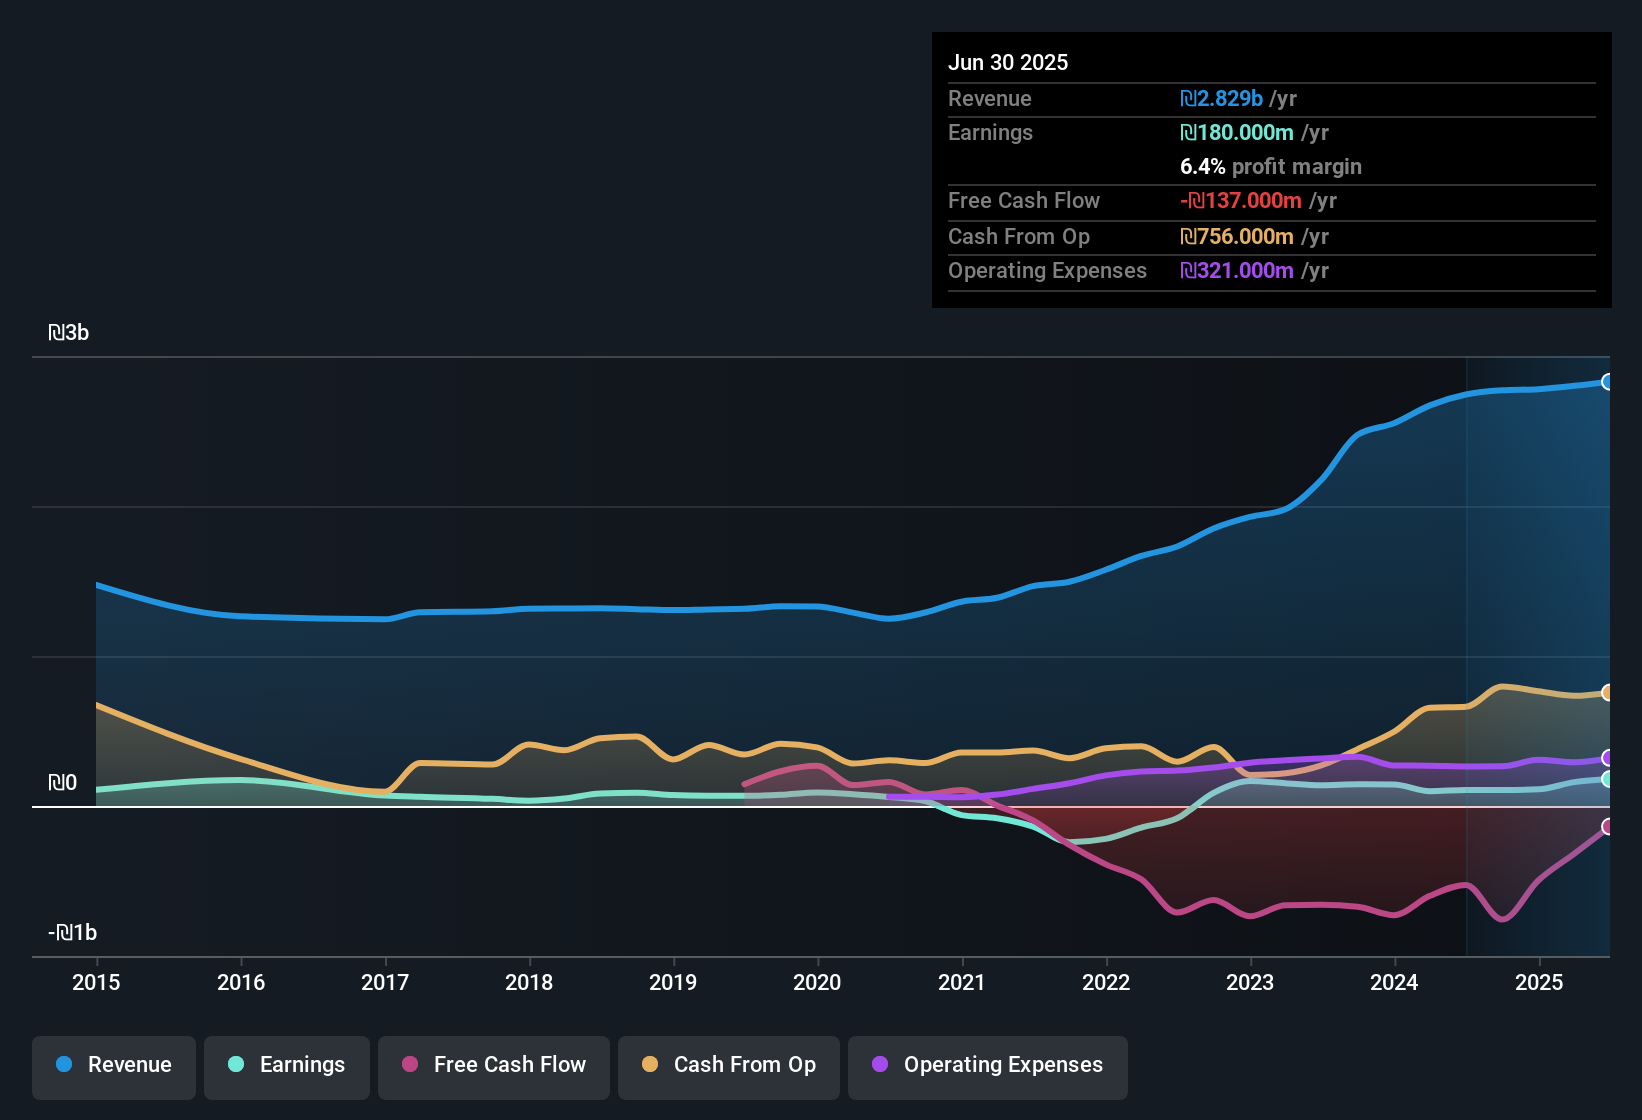Select the 2020 label on the timeline
Screen dimensions: 1642x1120
click(x=817, y=983)
